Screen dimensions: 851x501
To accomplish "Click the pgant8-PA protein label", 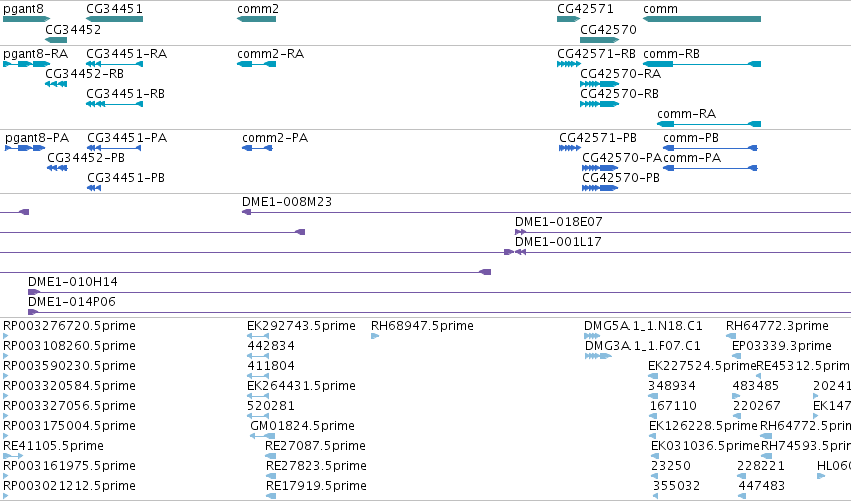I will coord(37,137).
